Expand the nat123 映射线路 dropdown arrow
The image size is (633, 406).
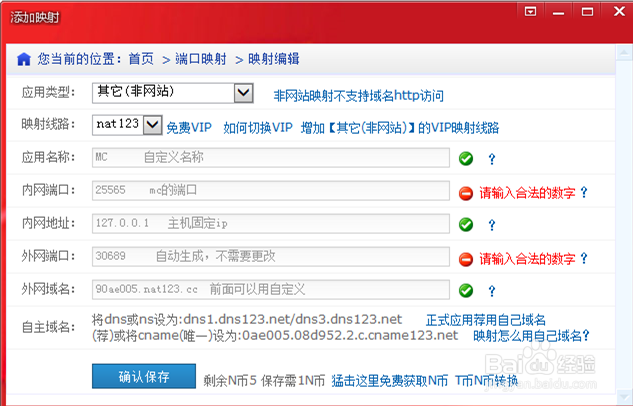point(153,125)
